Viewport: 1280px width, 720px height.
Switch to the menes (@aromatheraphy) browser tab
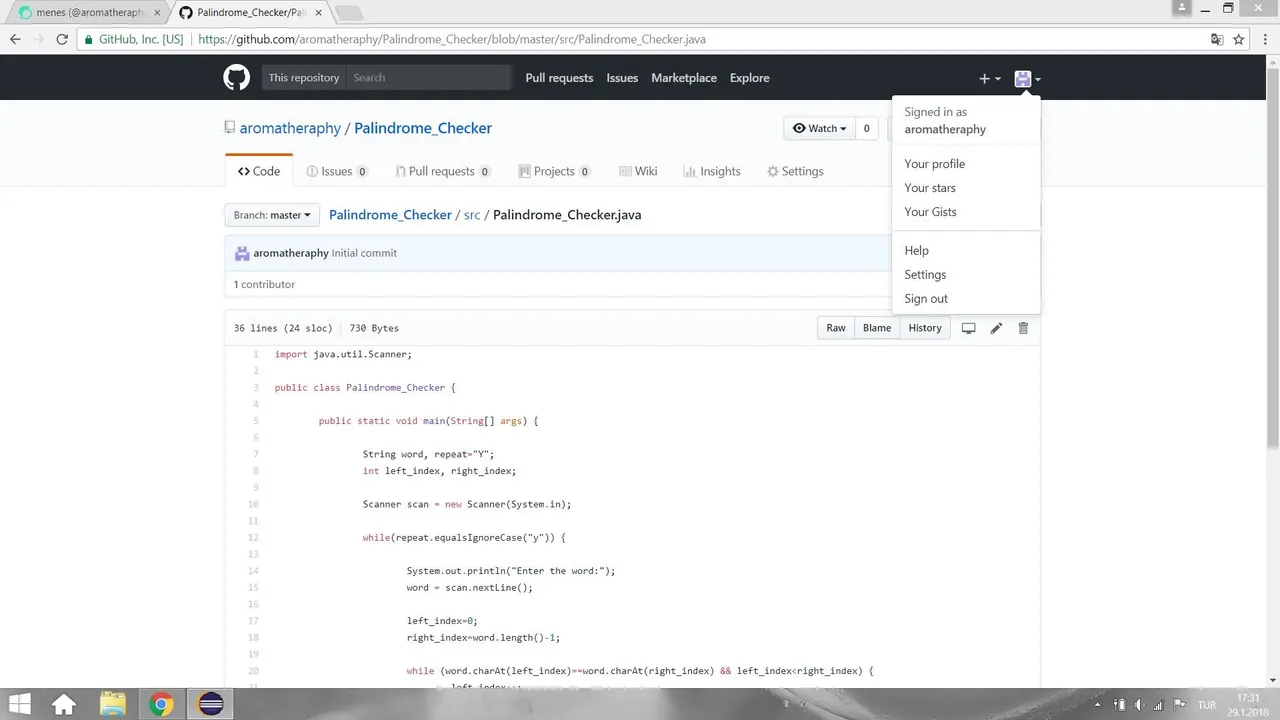click(x=84, y=13)
